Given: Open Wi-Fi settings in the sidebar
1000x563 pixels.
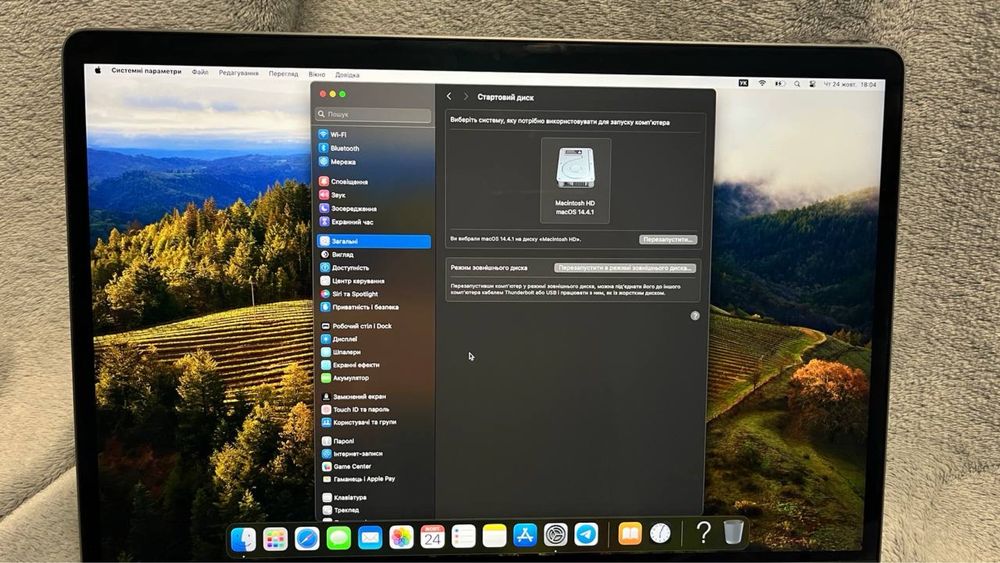Looking at the screenshot, I should coord(374,135).
